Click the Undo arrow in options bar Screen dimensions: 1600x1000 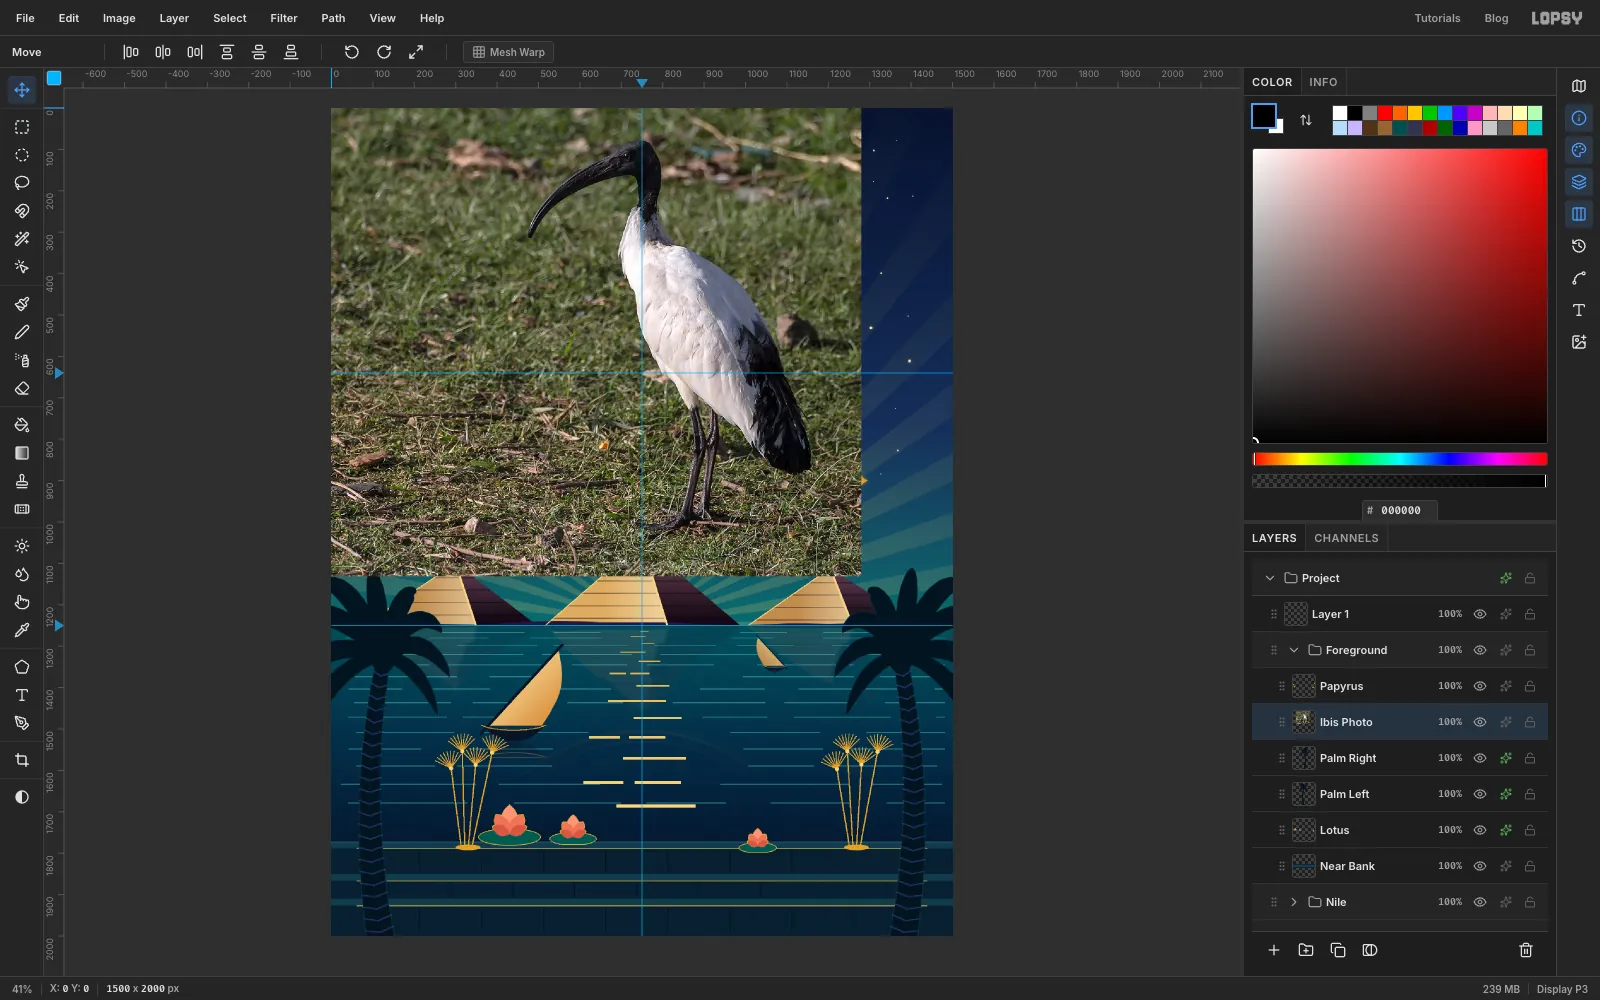tap(351, 52)
